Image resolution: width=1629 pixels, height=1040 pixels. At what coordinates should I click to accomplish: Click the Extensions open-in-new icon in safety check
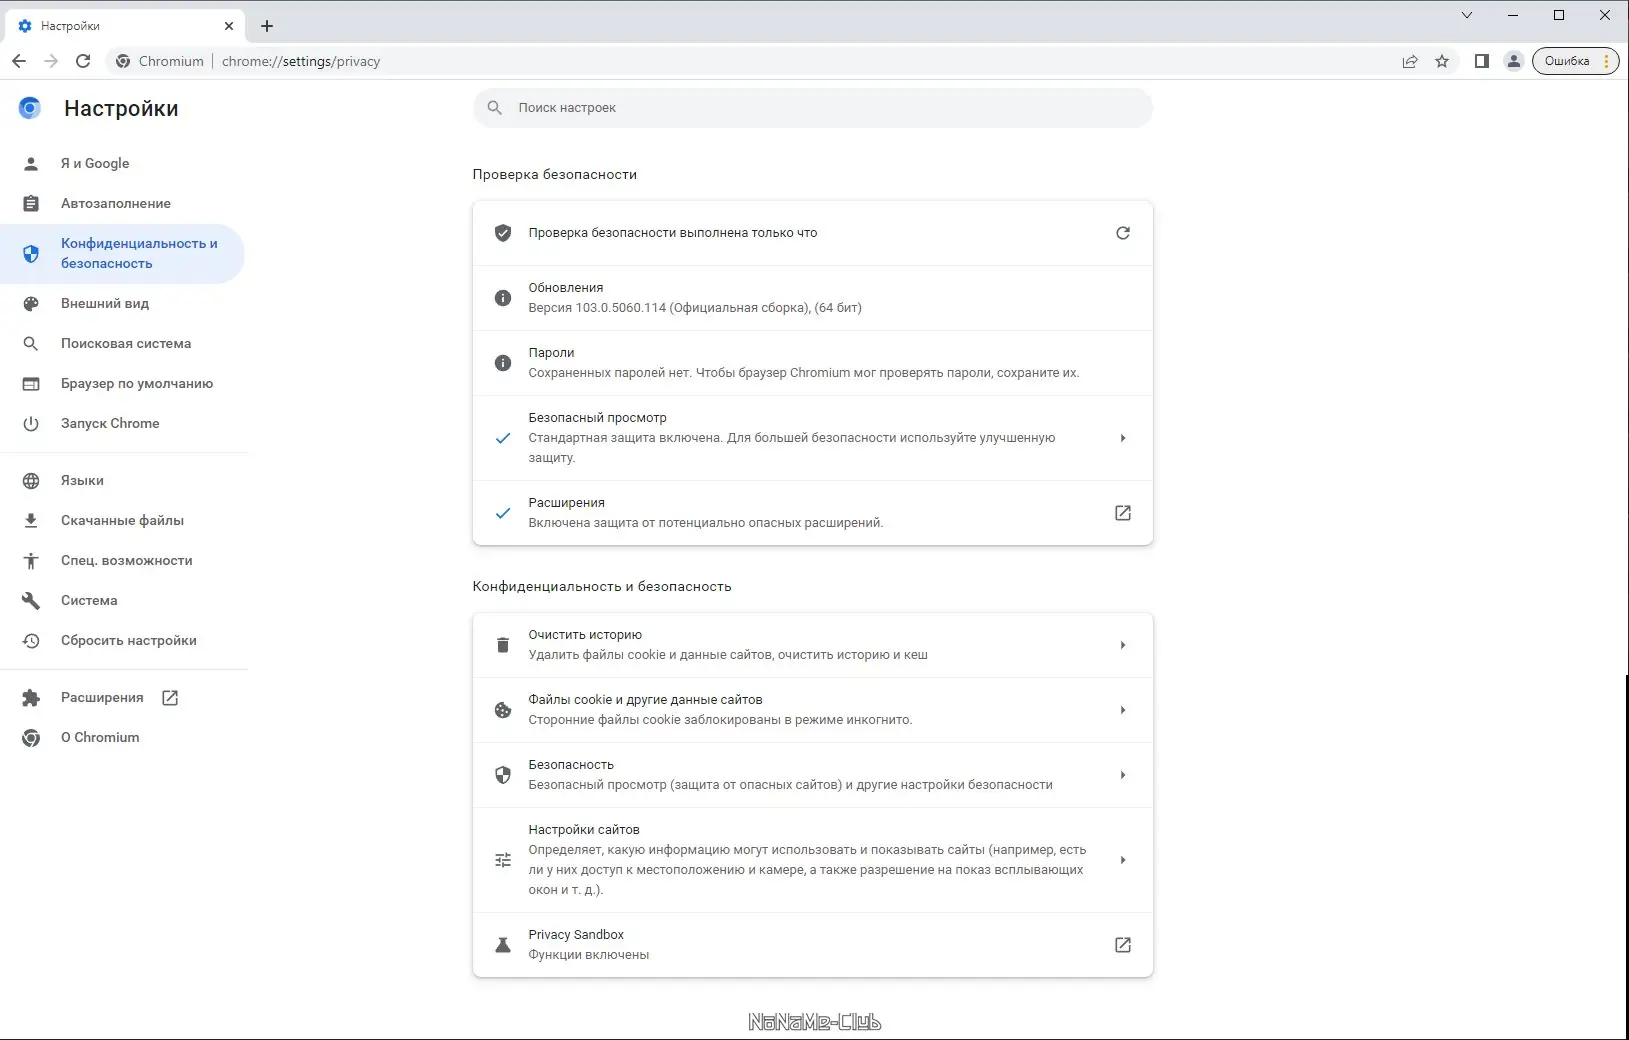tap(1123, 513)
